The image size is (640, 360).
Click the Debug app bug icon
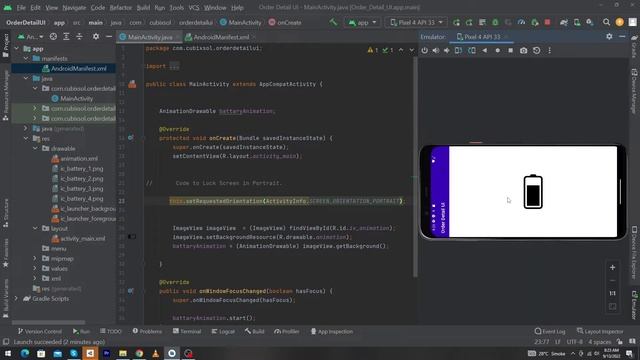495,22
